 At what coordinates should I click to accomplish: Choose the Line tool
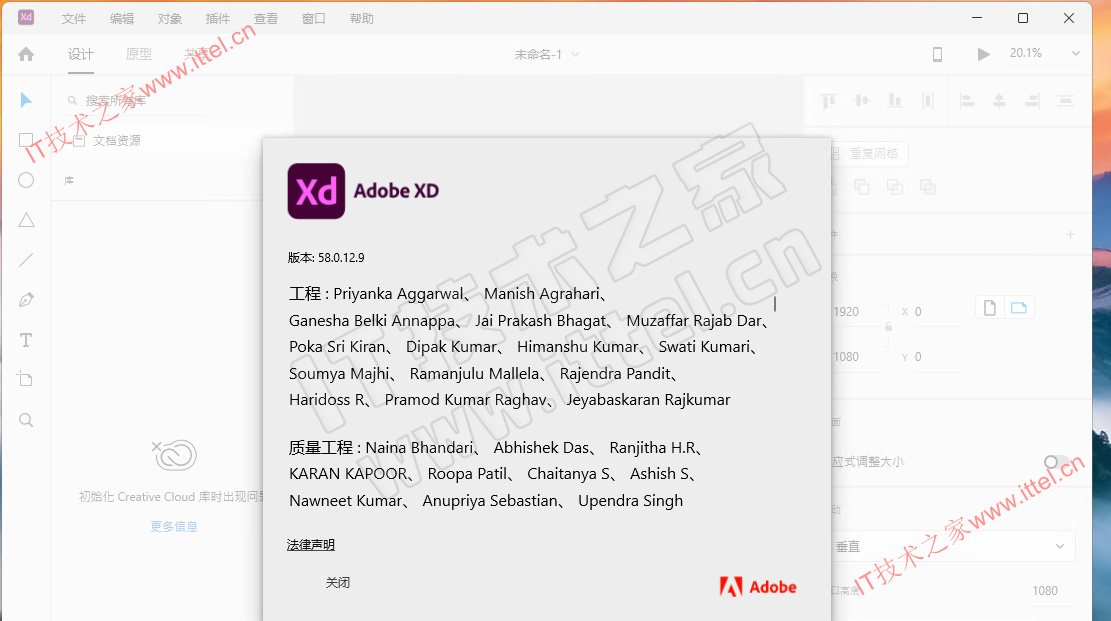tap(26, 260)
